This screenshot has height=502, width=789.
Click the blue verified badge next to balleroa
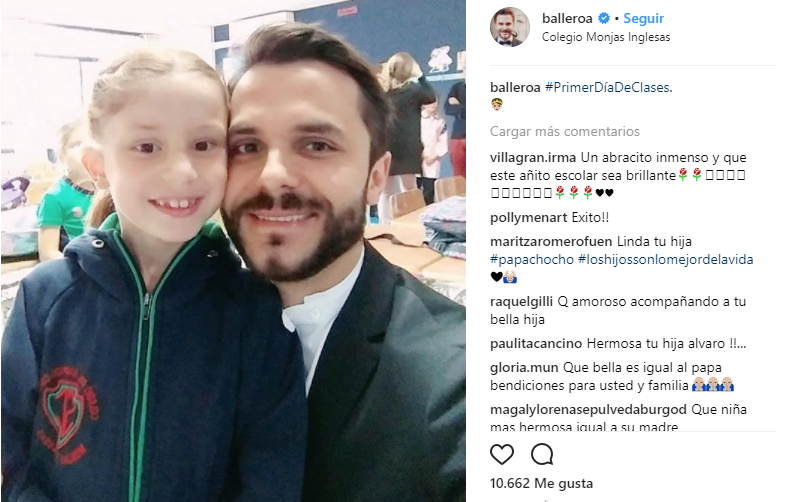tap(603, 19)
